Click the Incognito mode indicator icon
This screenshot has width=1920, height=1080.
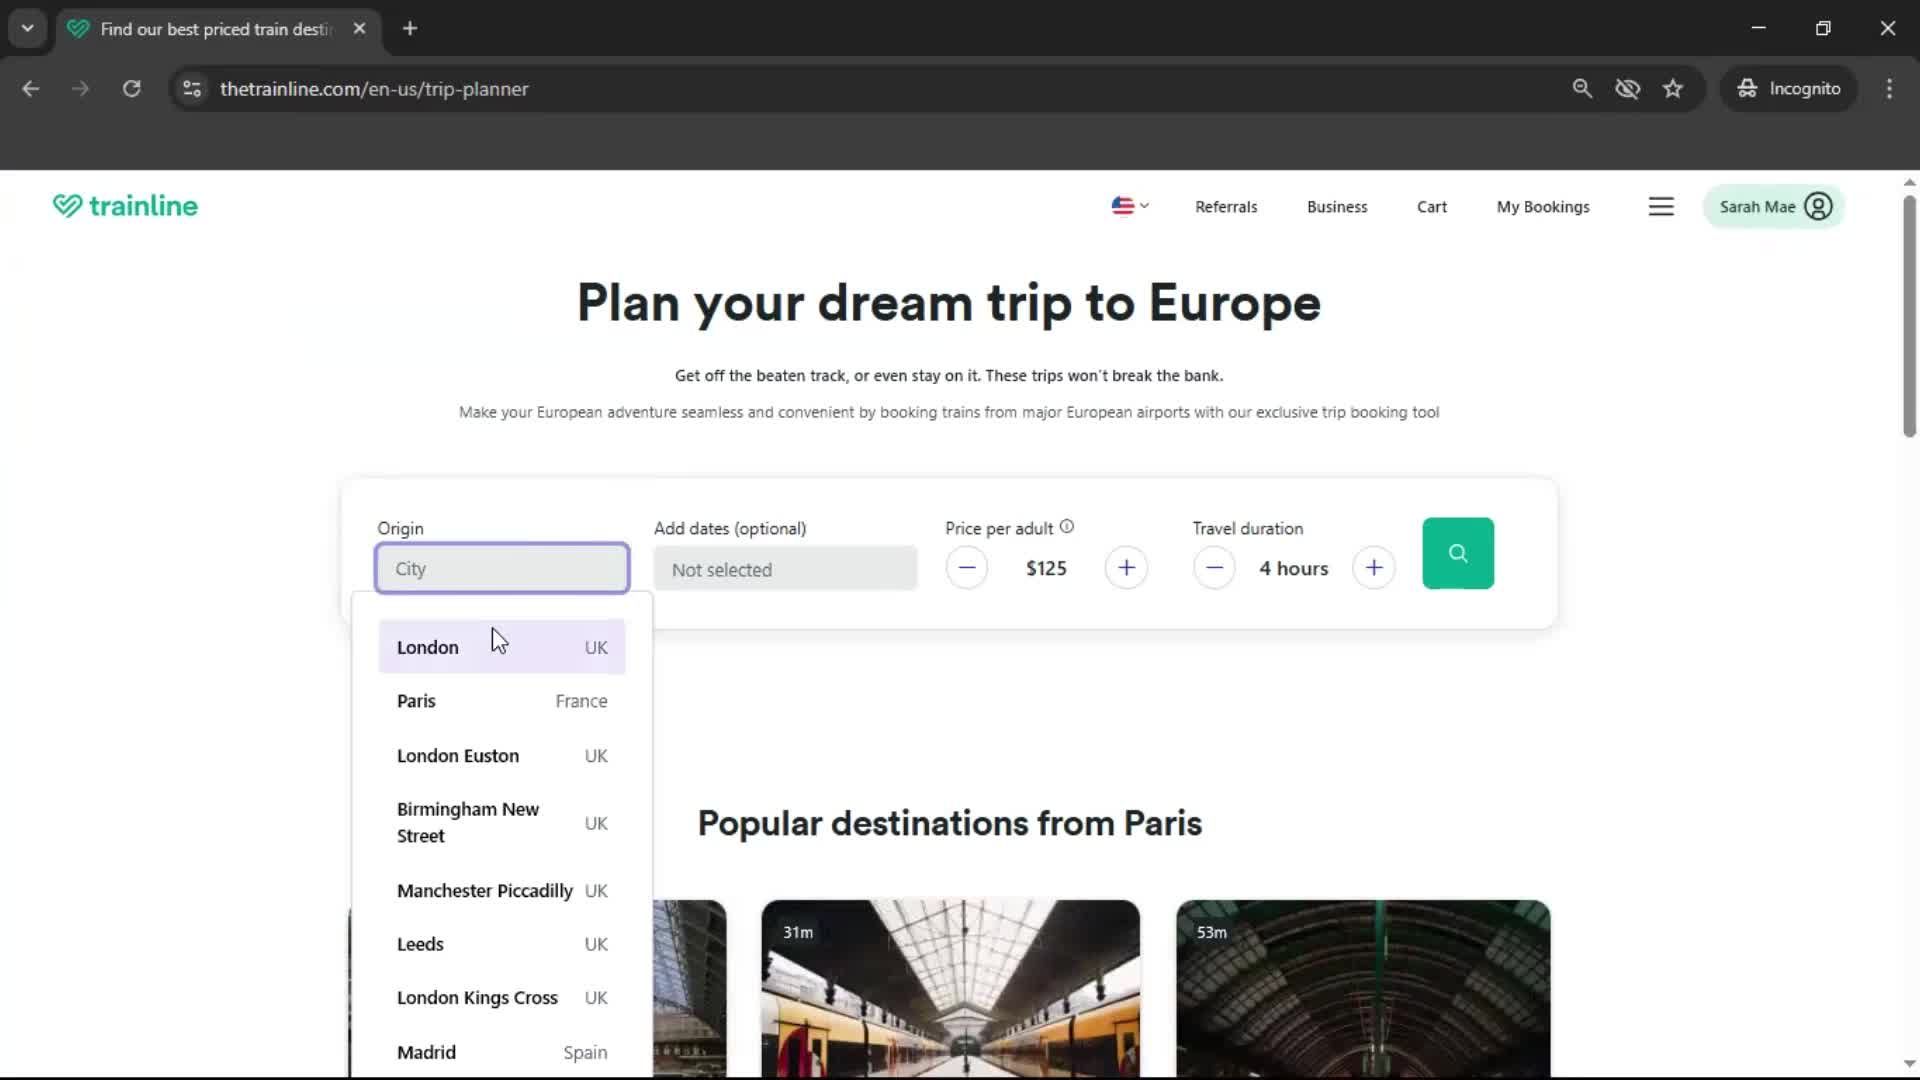pos(1746,88)
